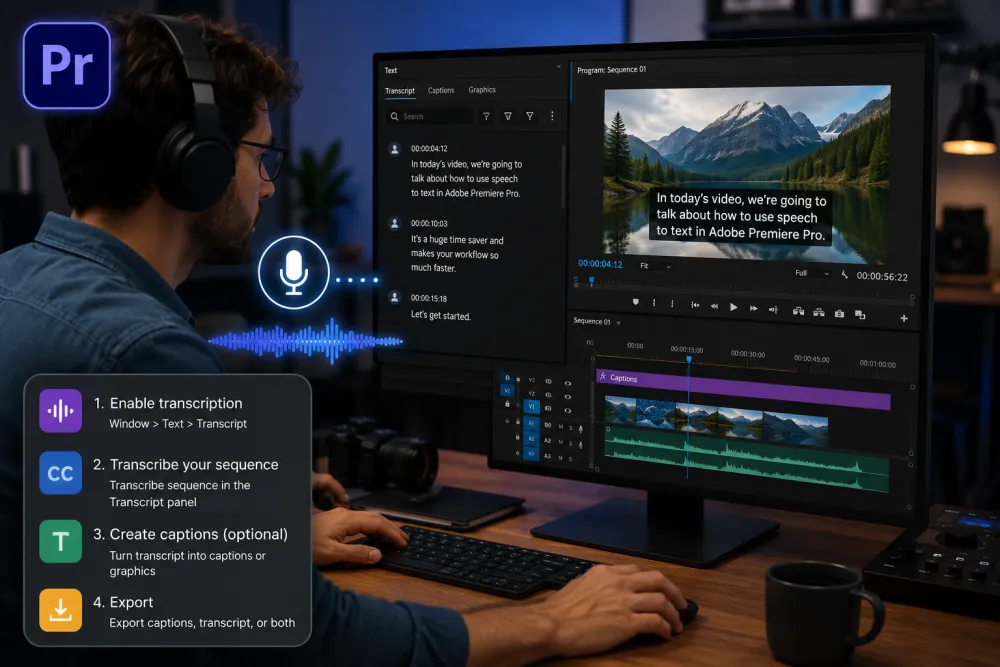Mute audio track A1 with M button
Screen dimensions: 1000x667
[x=561, y=427]
